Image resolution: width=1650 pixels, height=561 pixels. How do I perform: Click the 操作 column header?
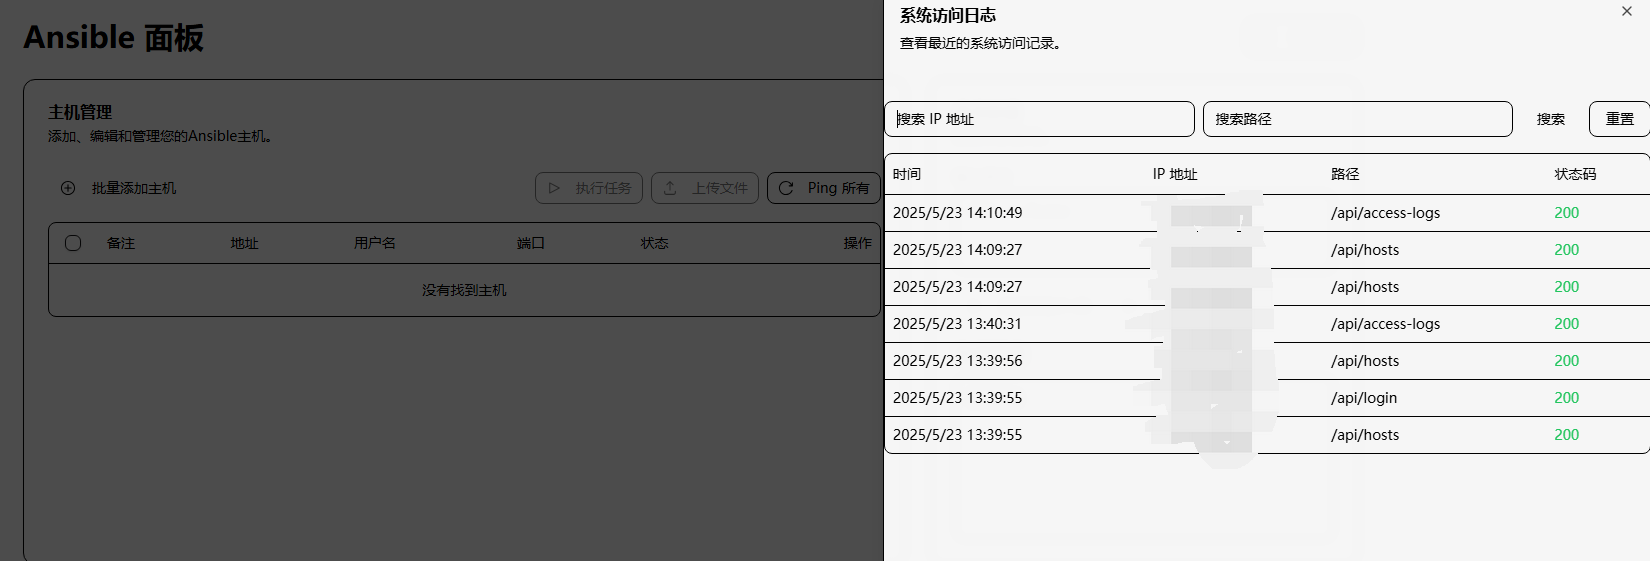[857, 243]
